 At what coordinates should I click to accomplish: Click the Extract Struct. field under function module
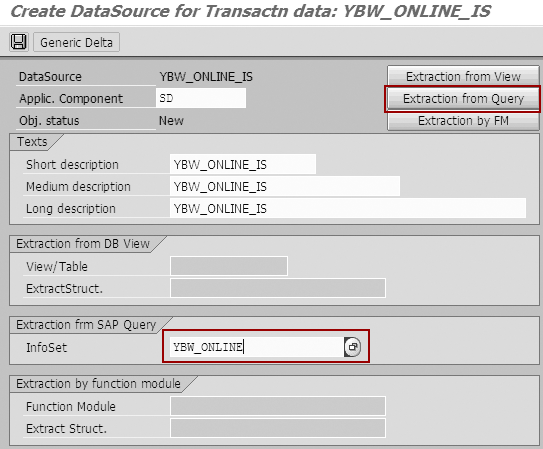coord(278,428)
